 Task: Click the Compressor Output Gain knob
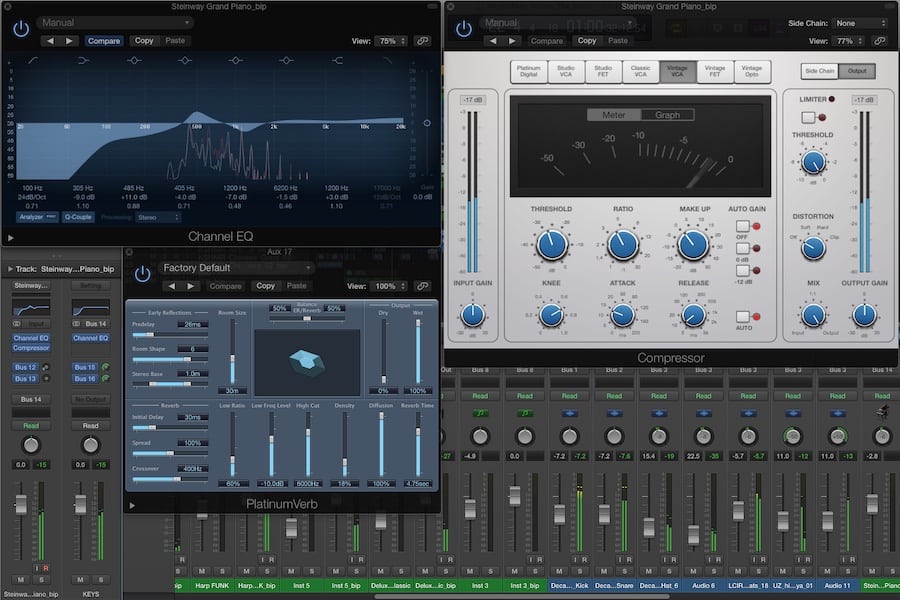864,315
